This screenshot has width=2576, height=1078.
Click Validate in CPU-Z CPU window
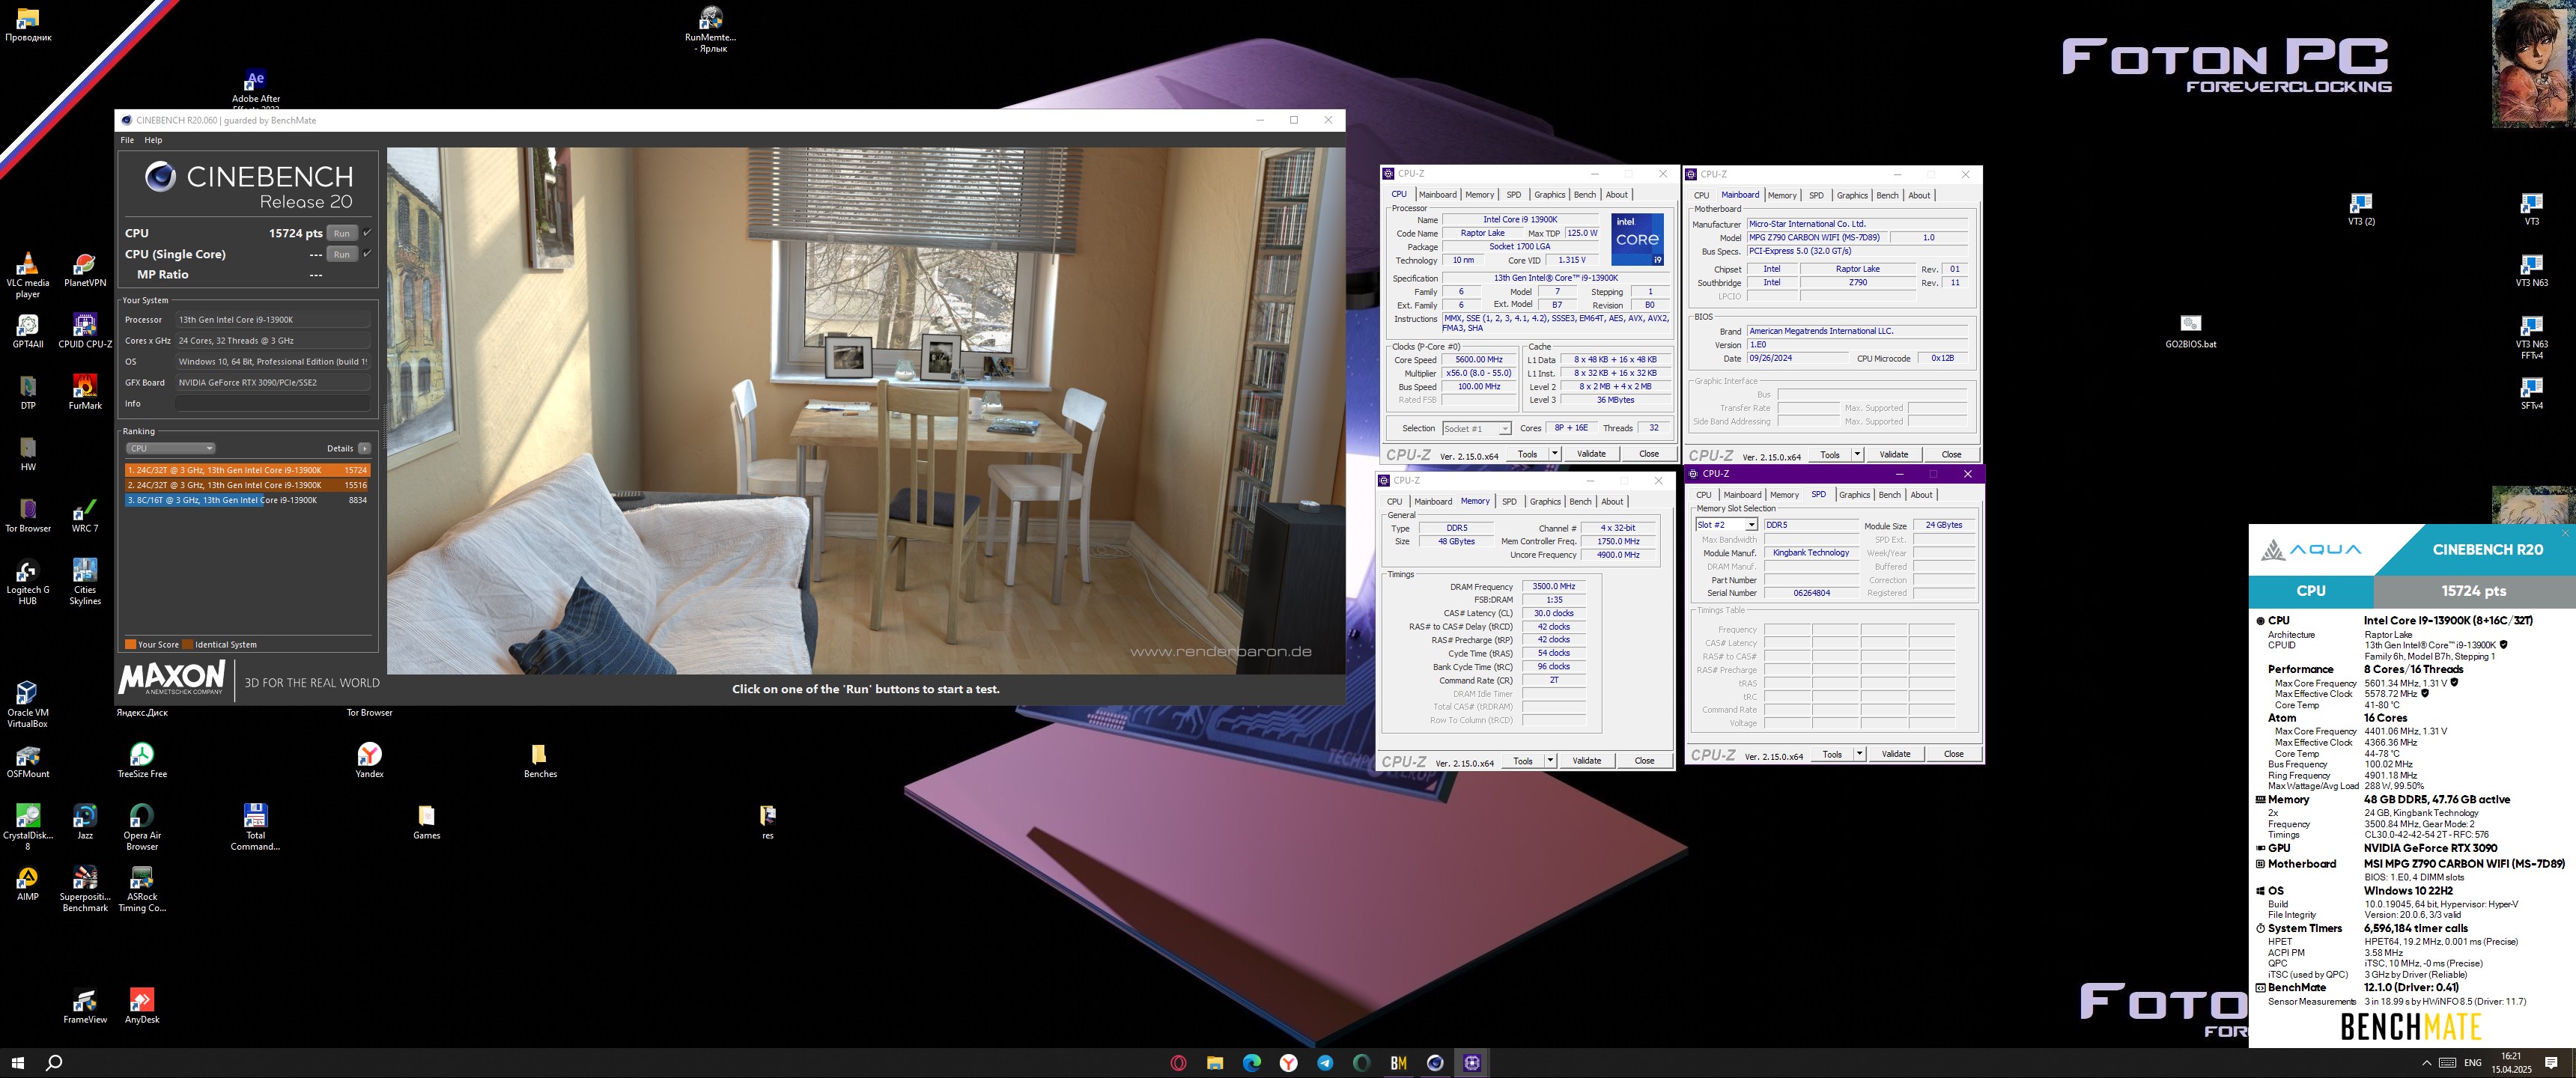tap(1591, 454)
